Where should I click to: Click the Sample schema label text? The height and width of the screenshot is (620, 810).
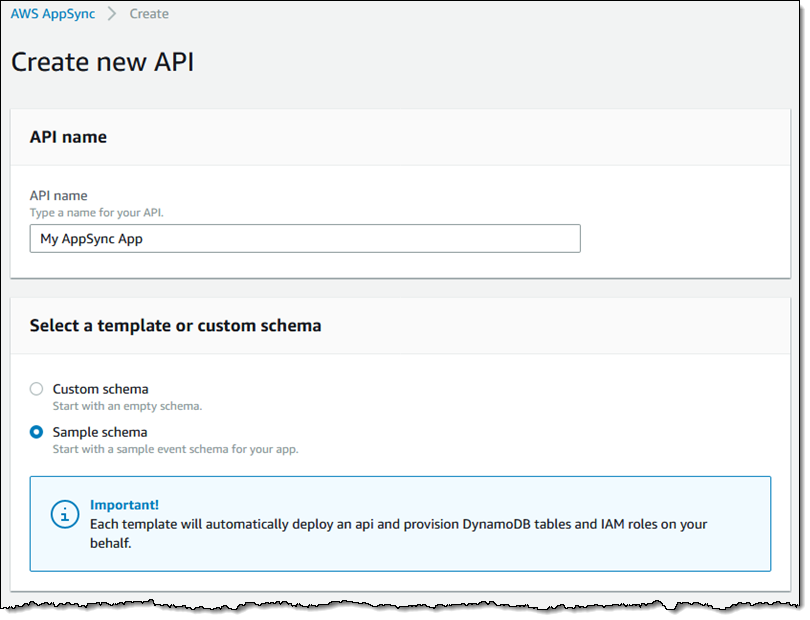pyautogui.click(x=99, y=432)
